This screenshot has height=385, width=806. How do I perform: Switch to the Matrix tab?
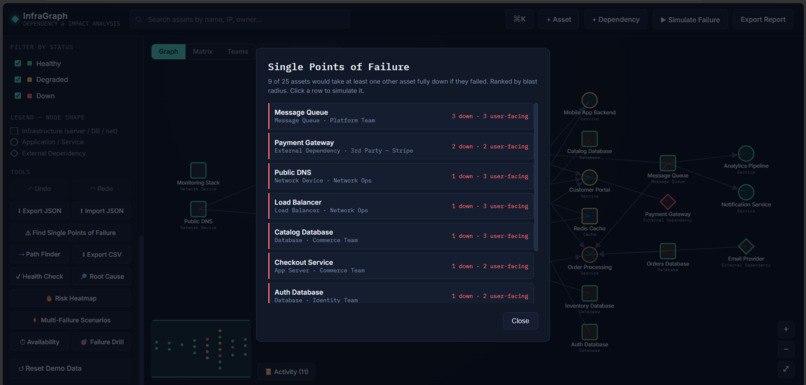(x=203, y=51)
